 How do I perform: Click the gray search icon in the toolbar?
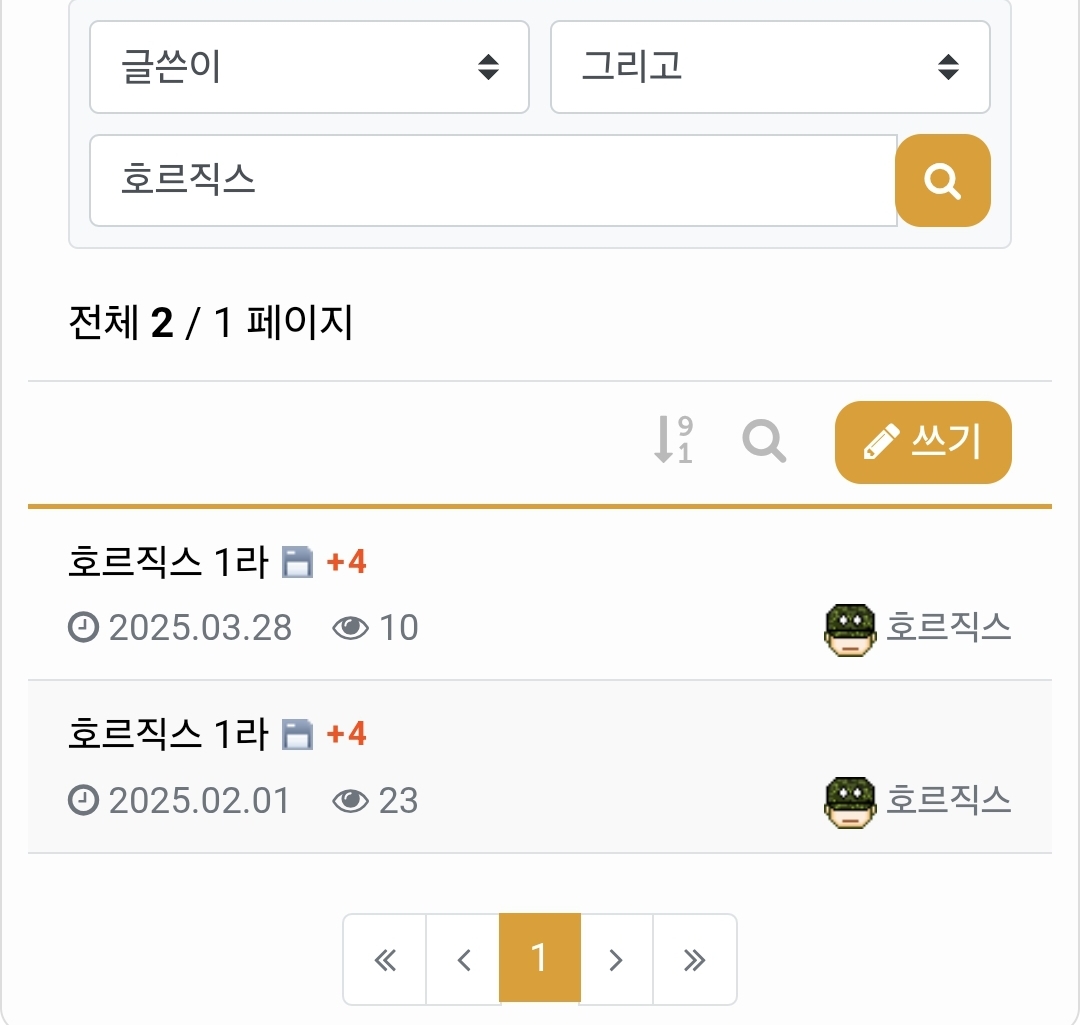(764, 441)
